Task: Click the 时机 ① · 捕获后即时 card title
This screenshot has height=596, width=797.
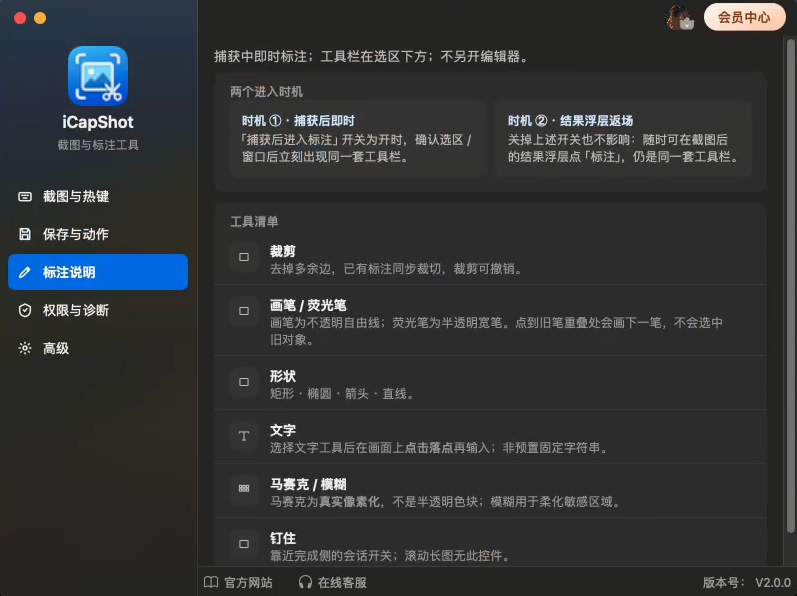Action: coord(298,121)
